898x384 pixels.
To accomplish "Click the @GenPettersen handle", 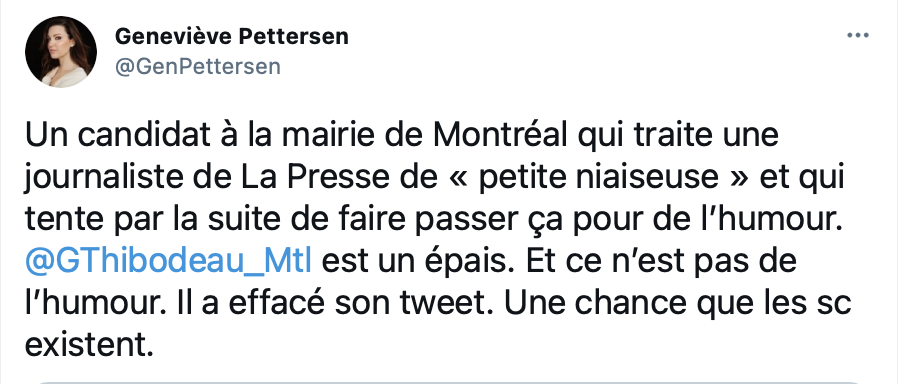I will pos(198,66).
